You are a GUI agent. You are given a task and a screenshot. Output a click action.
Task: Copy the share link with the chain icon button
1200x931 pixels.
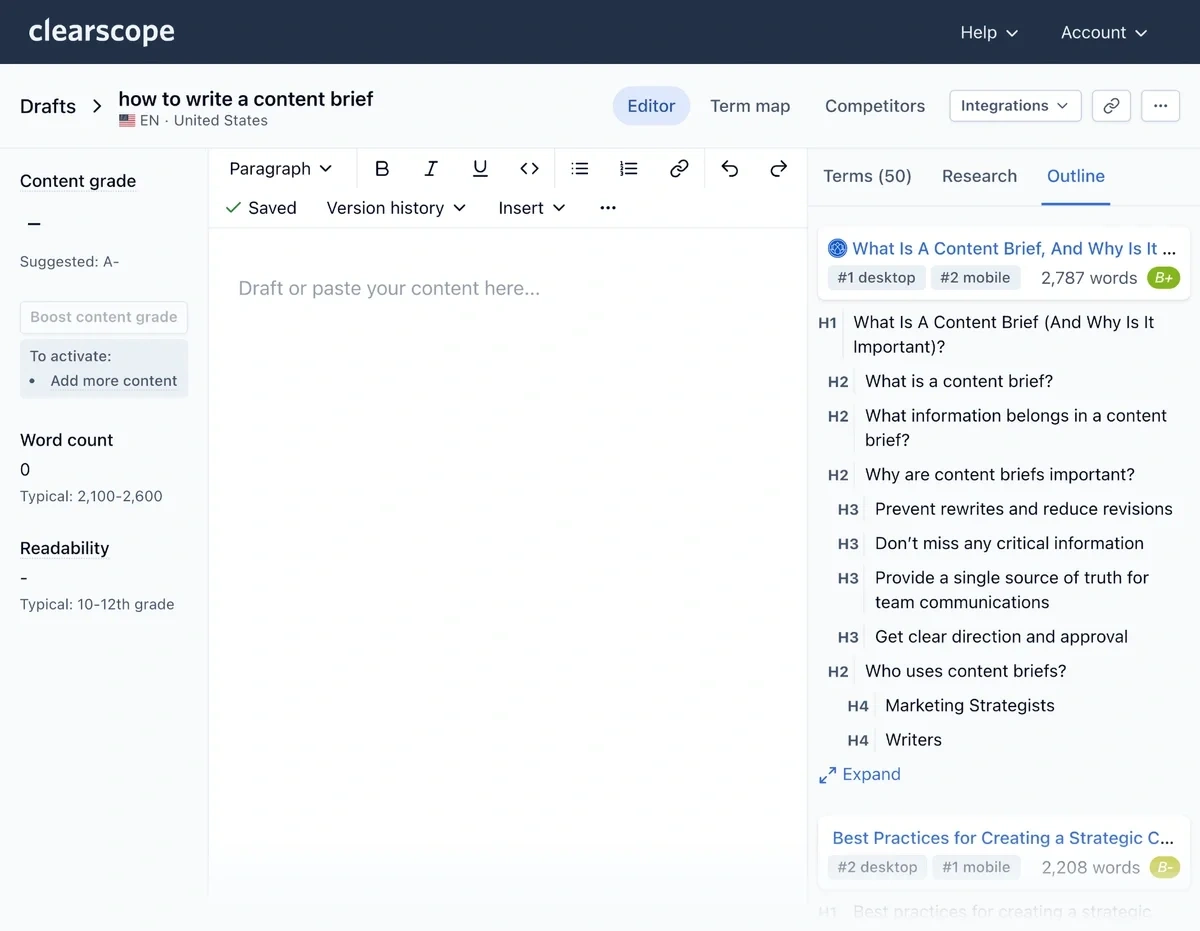click(x=1111, y=106)
